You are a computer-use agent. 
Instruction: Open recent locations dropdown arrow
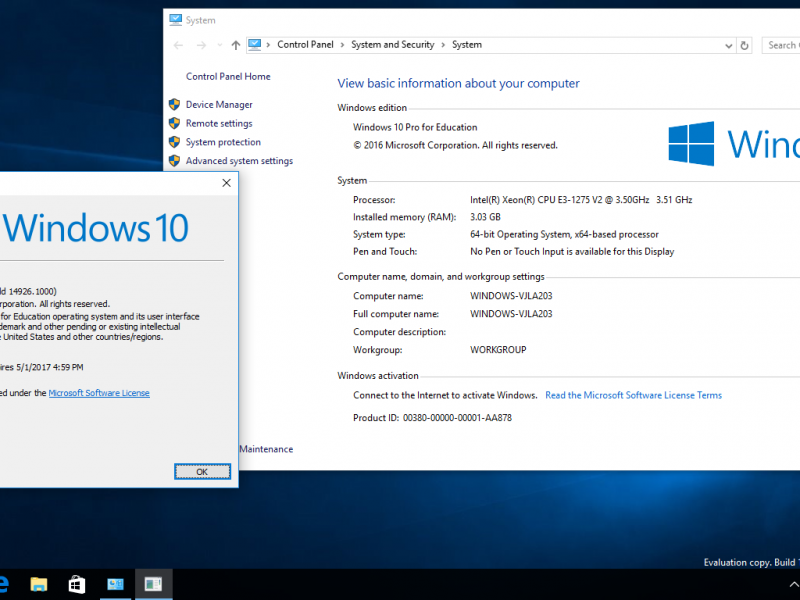pyautogui.click(x=220, y=45)
